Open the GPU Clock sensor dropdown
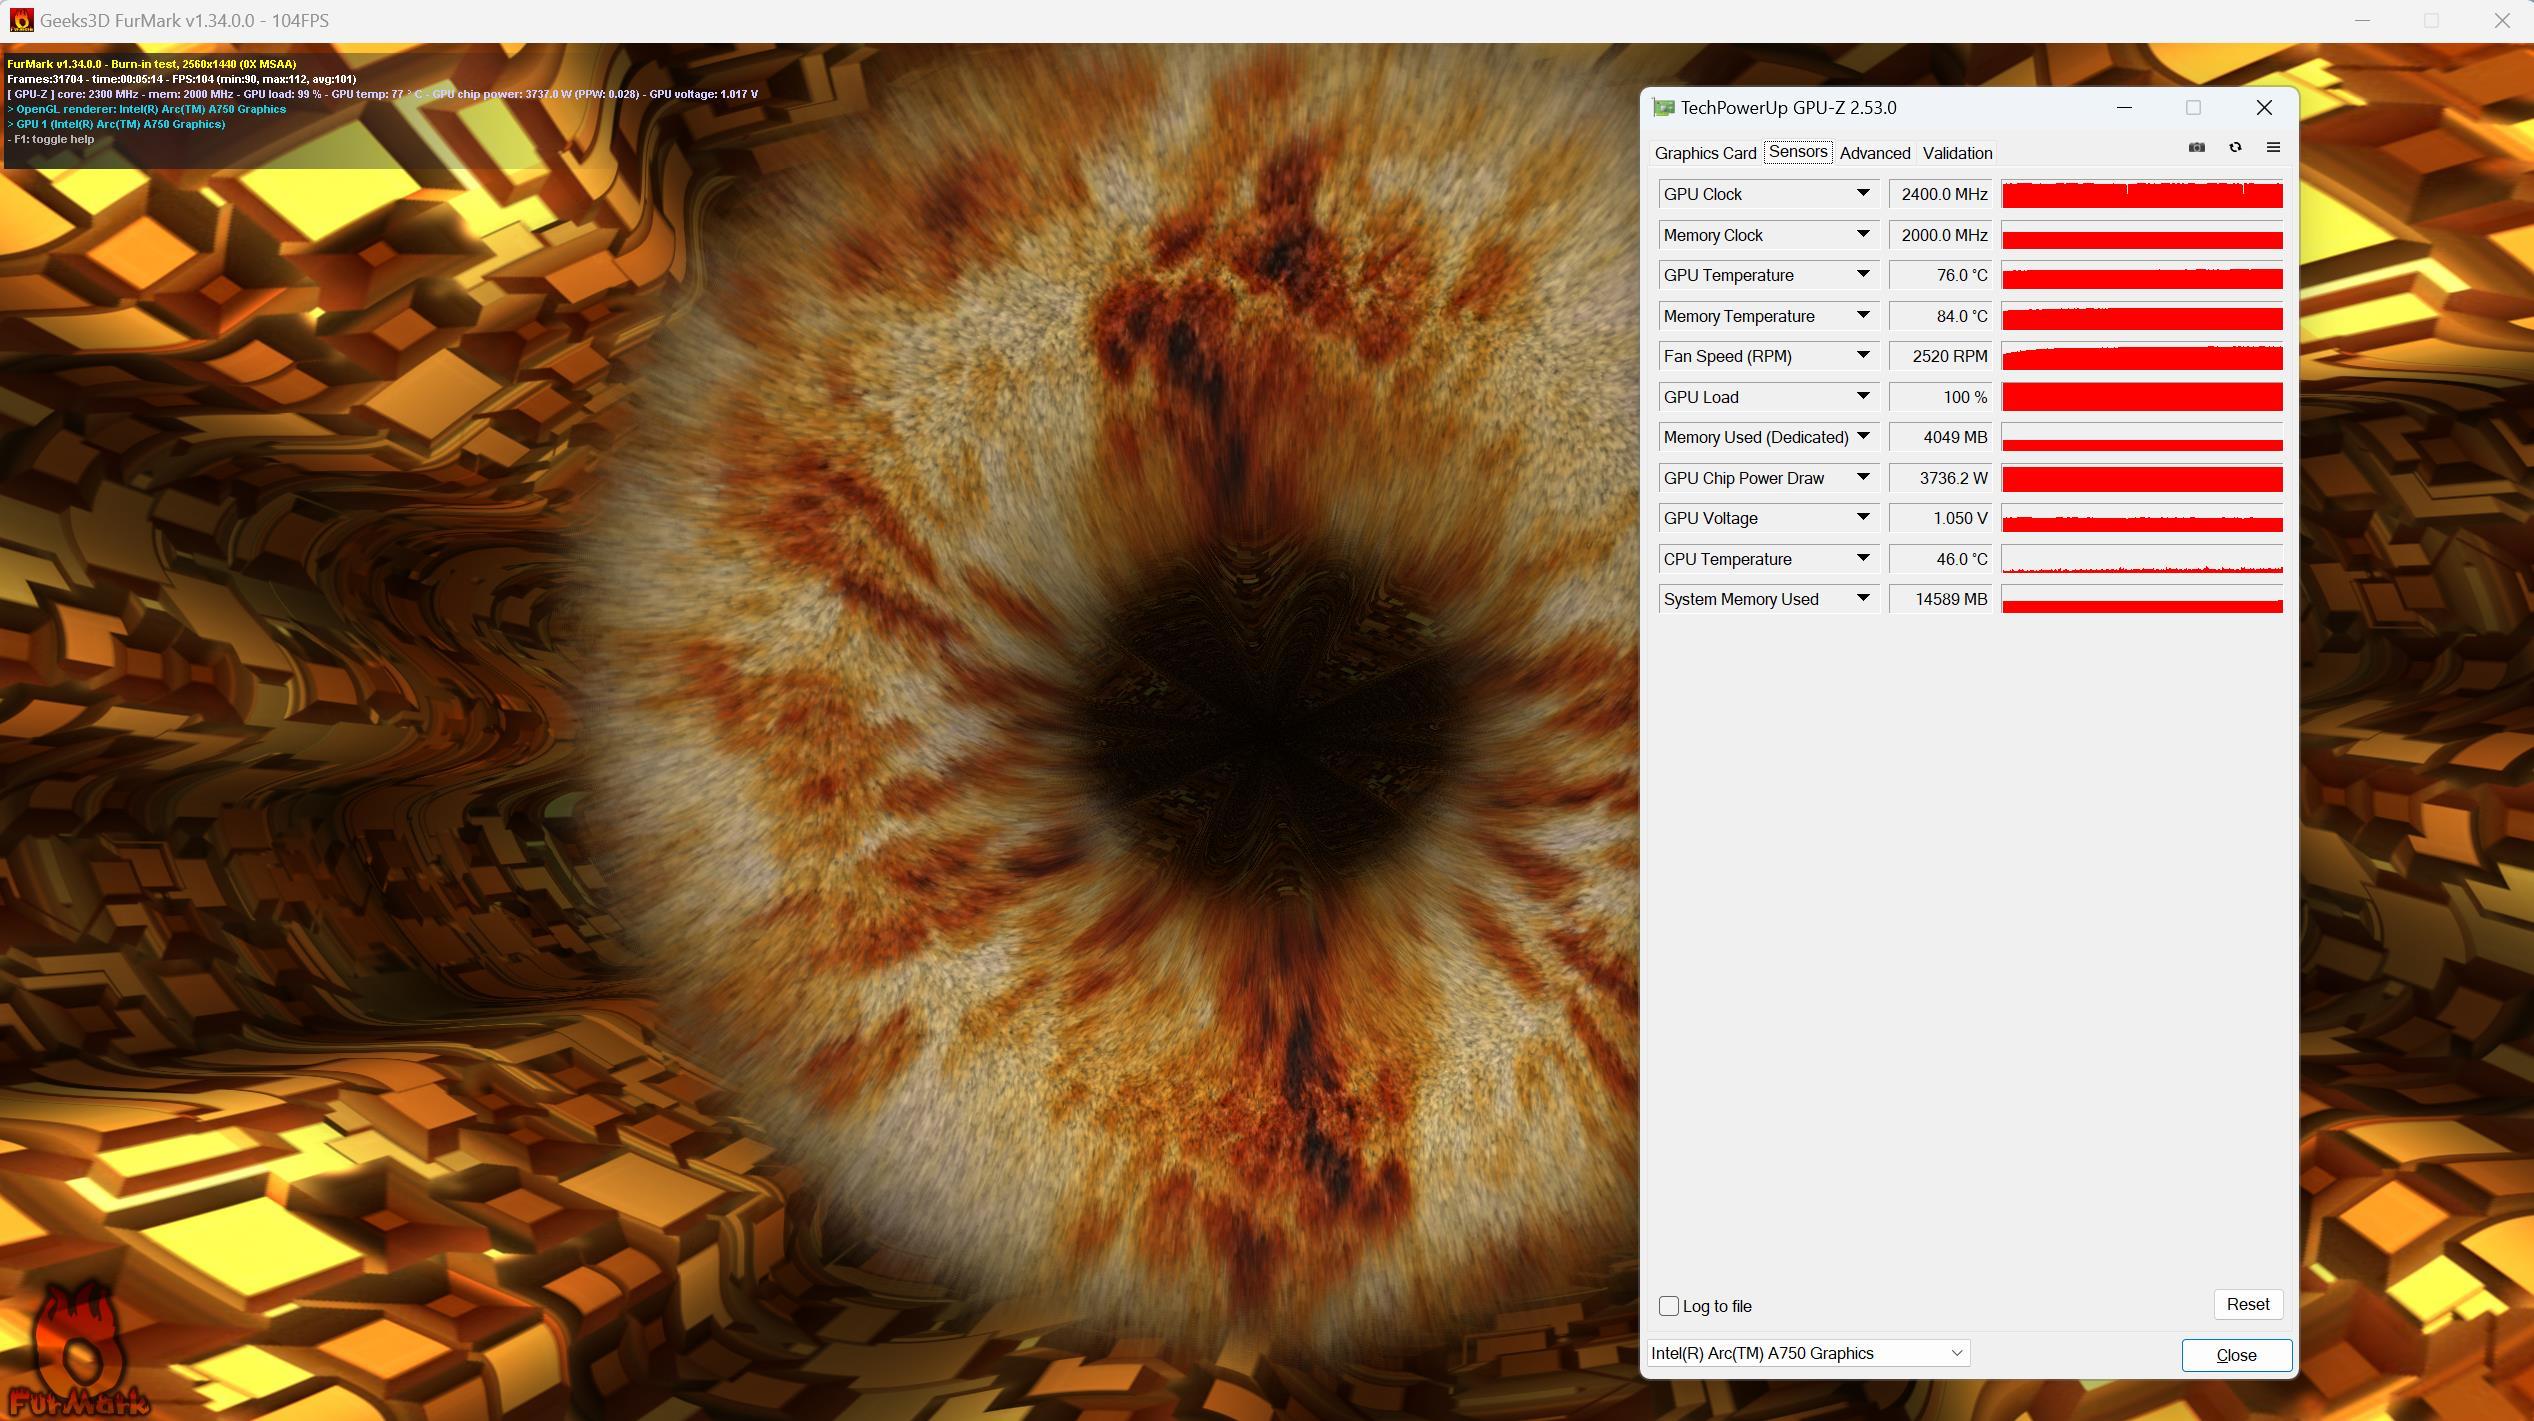Image resolution: width=2534 pixels, height=1421 pixels. 1862,194
